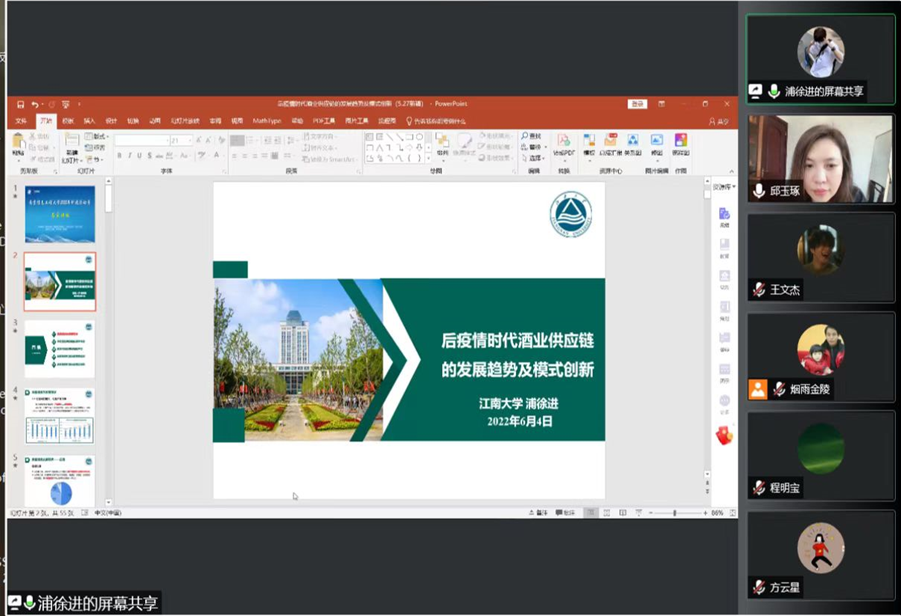Open the 文件 (File) menu tab
Viewport: 901px width, 616px height.
[20, 121]
